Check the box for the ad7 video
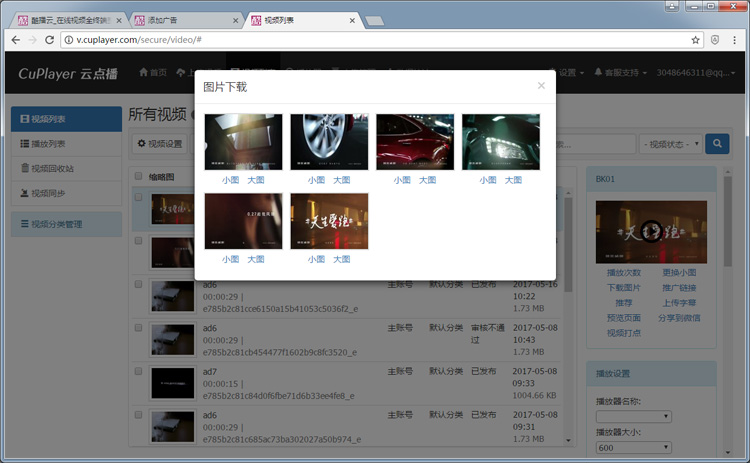 point(138,371)
